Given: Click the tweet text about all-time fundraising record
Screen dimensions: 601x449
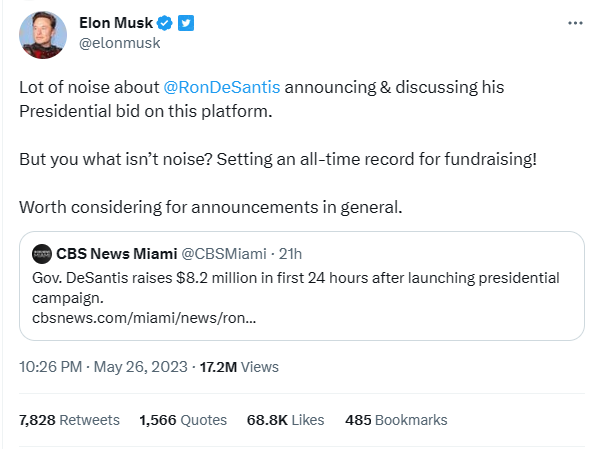Looking at the screenshot, I should tap(278, 159).
